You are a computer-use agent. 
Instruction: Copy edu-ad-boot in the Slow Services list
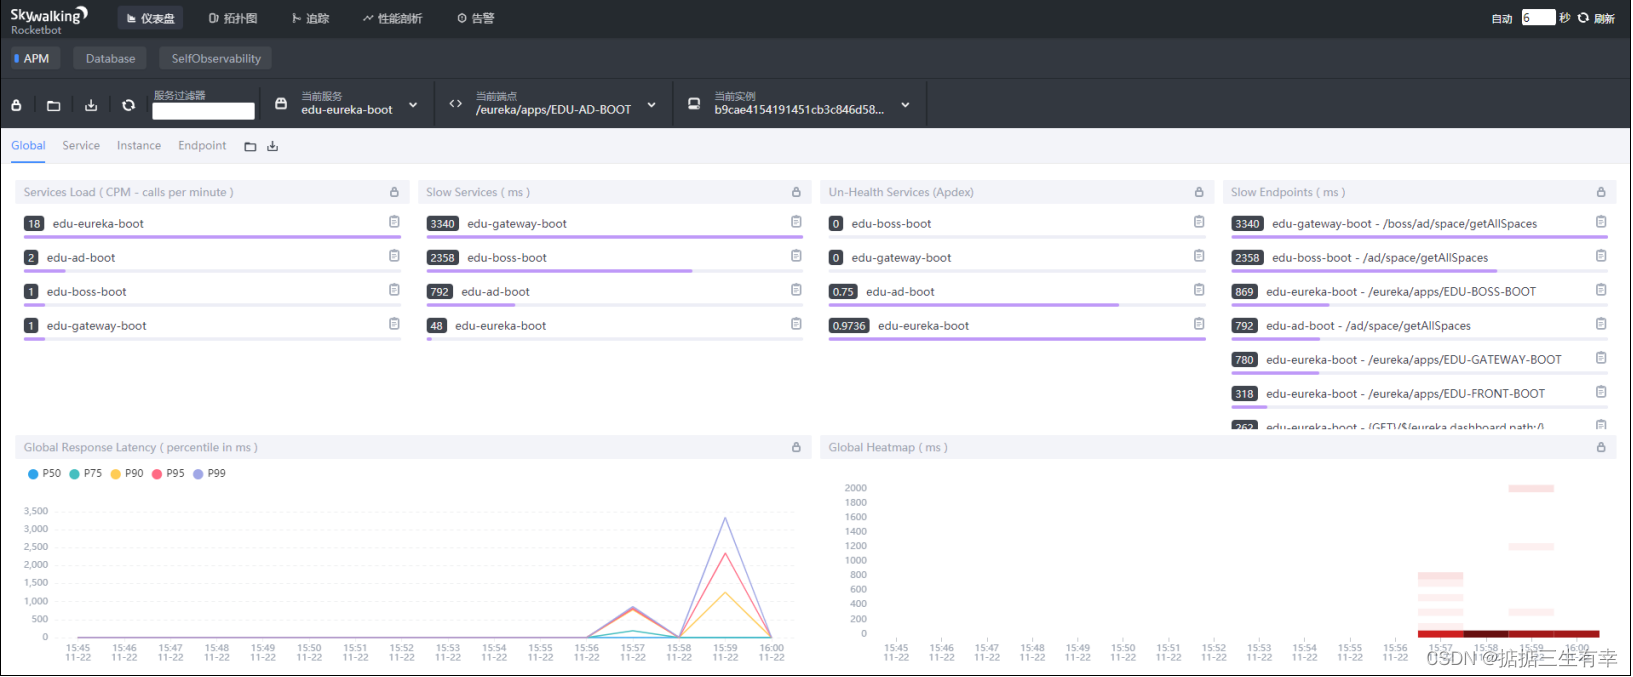(796, 290)
